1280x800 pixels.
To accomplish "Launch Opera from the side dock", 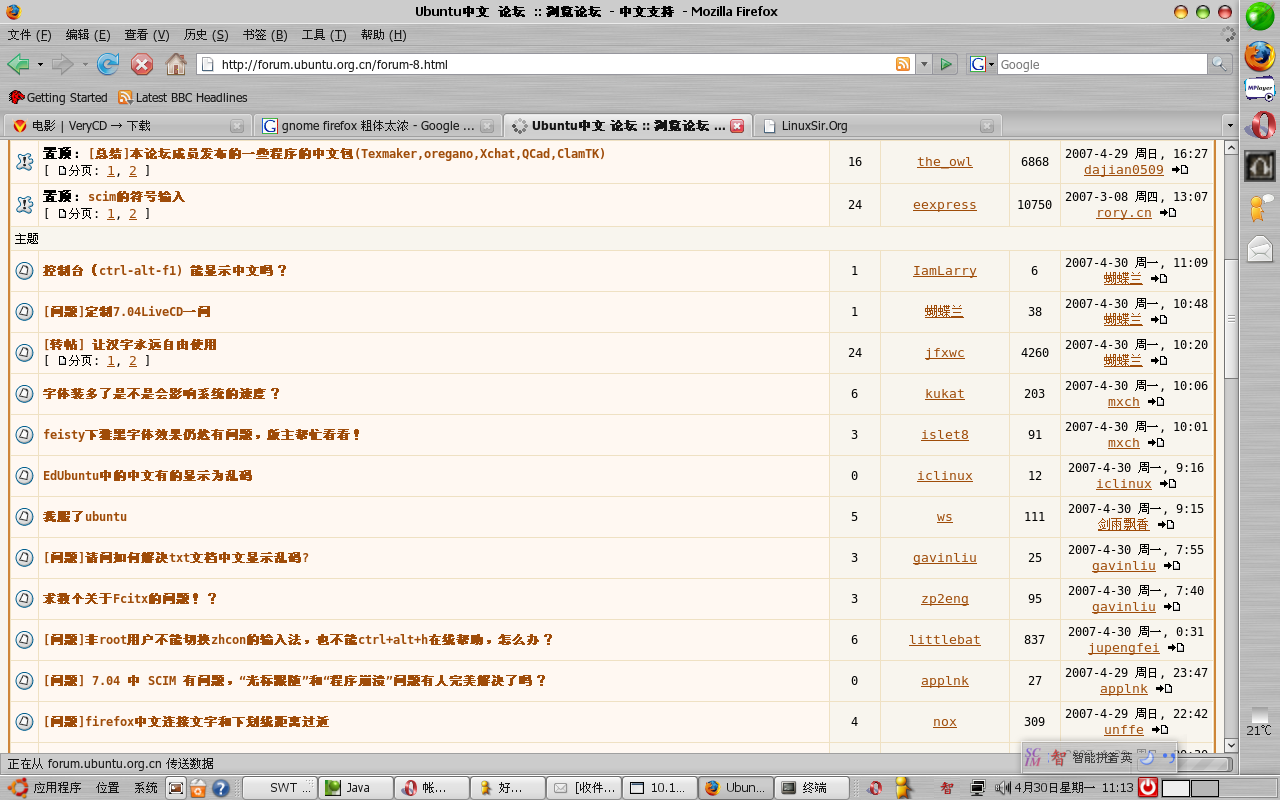I will (1260, 126).
